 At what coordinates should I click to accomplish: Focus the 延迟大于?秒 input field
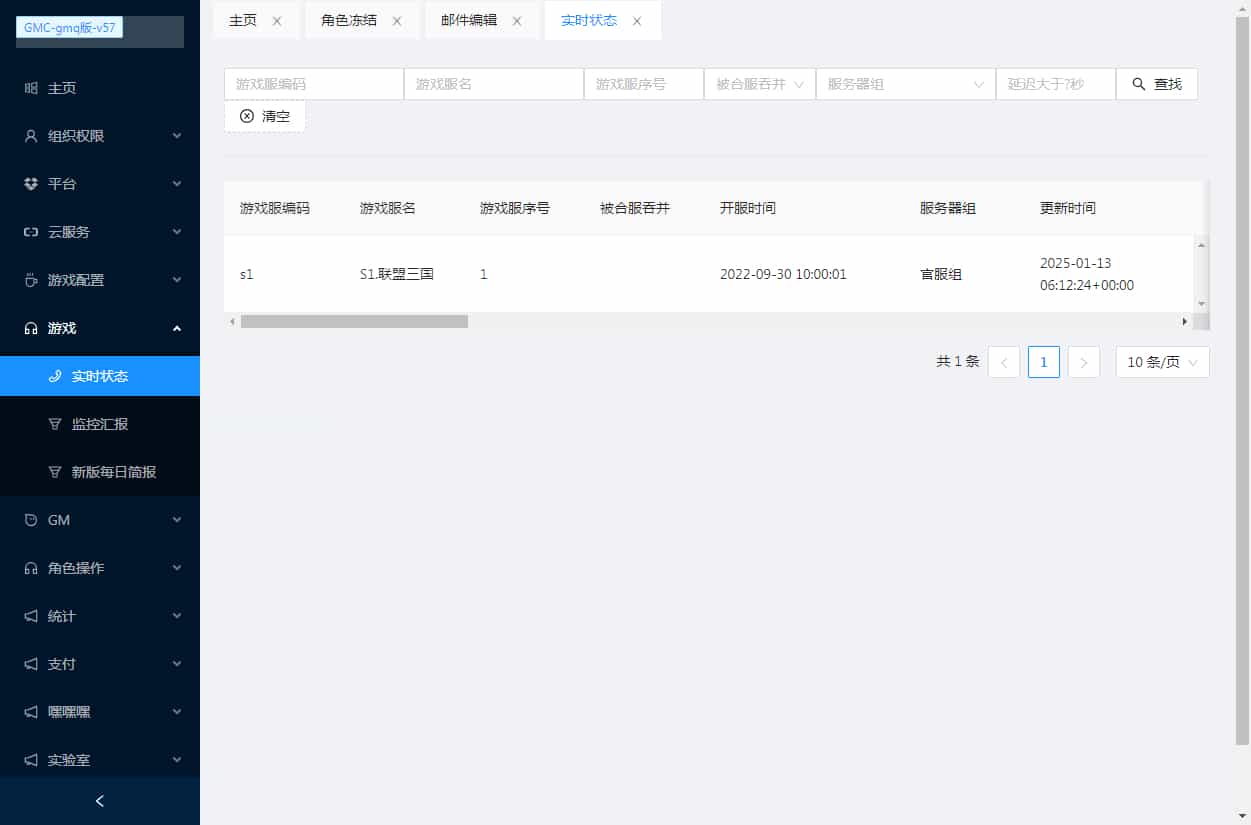tap(1056, 84)
